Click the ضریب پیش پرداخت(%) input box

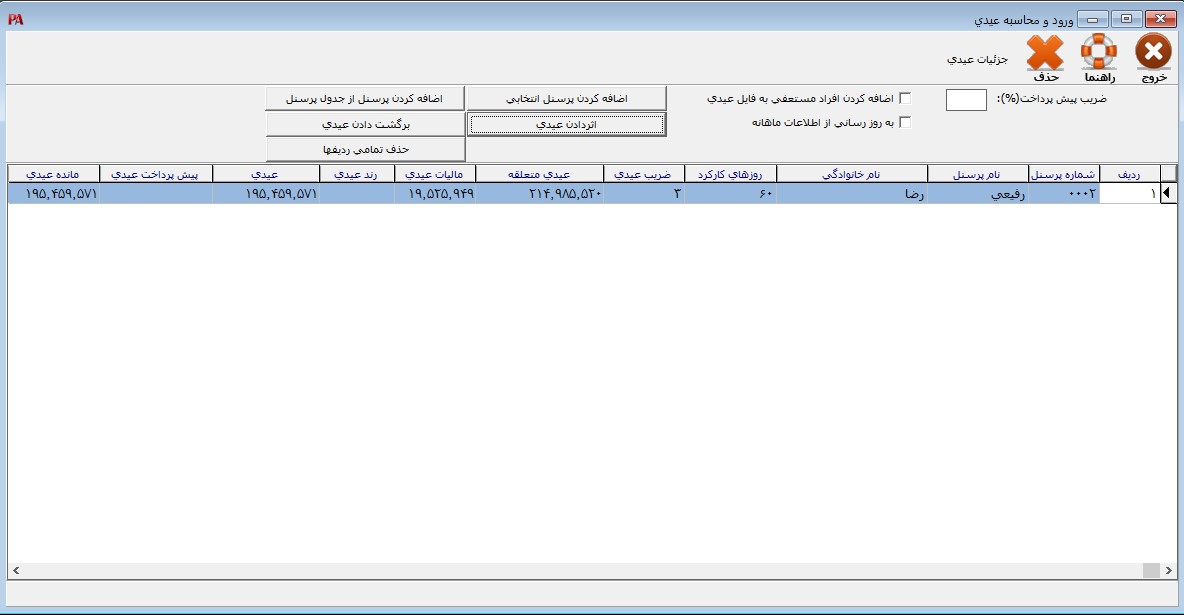click(966, 100)
